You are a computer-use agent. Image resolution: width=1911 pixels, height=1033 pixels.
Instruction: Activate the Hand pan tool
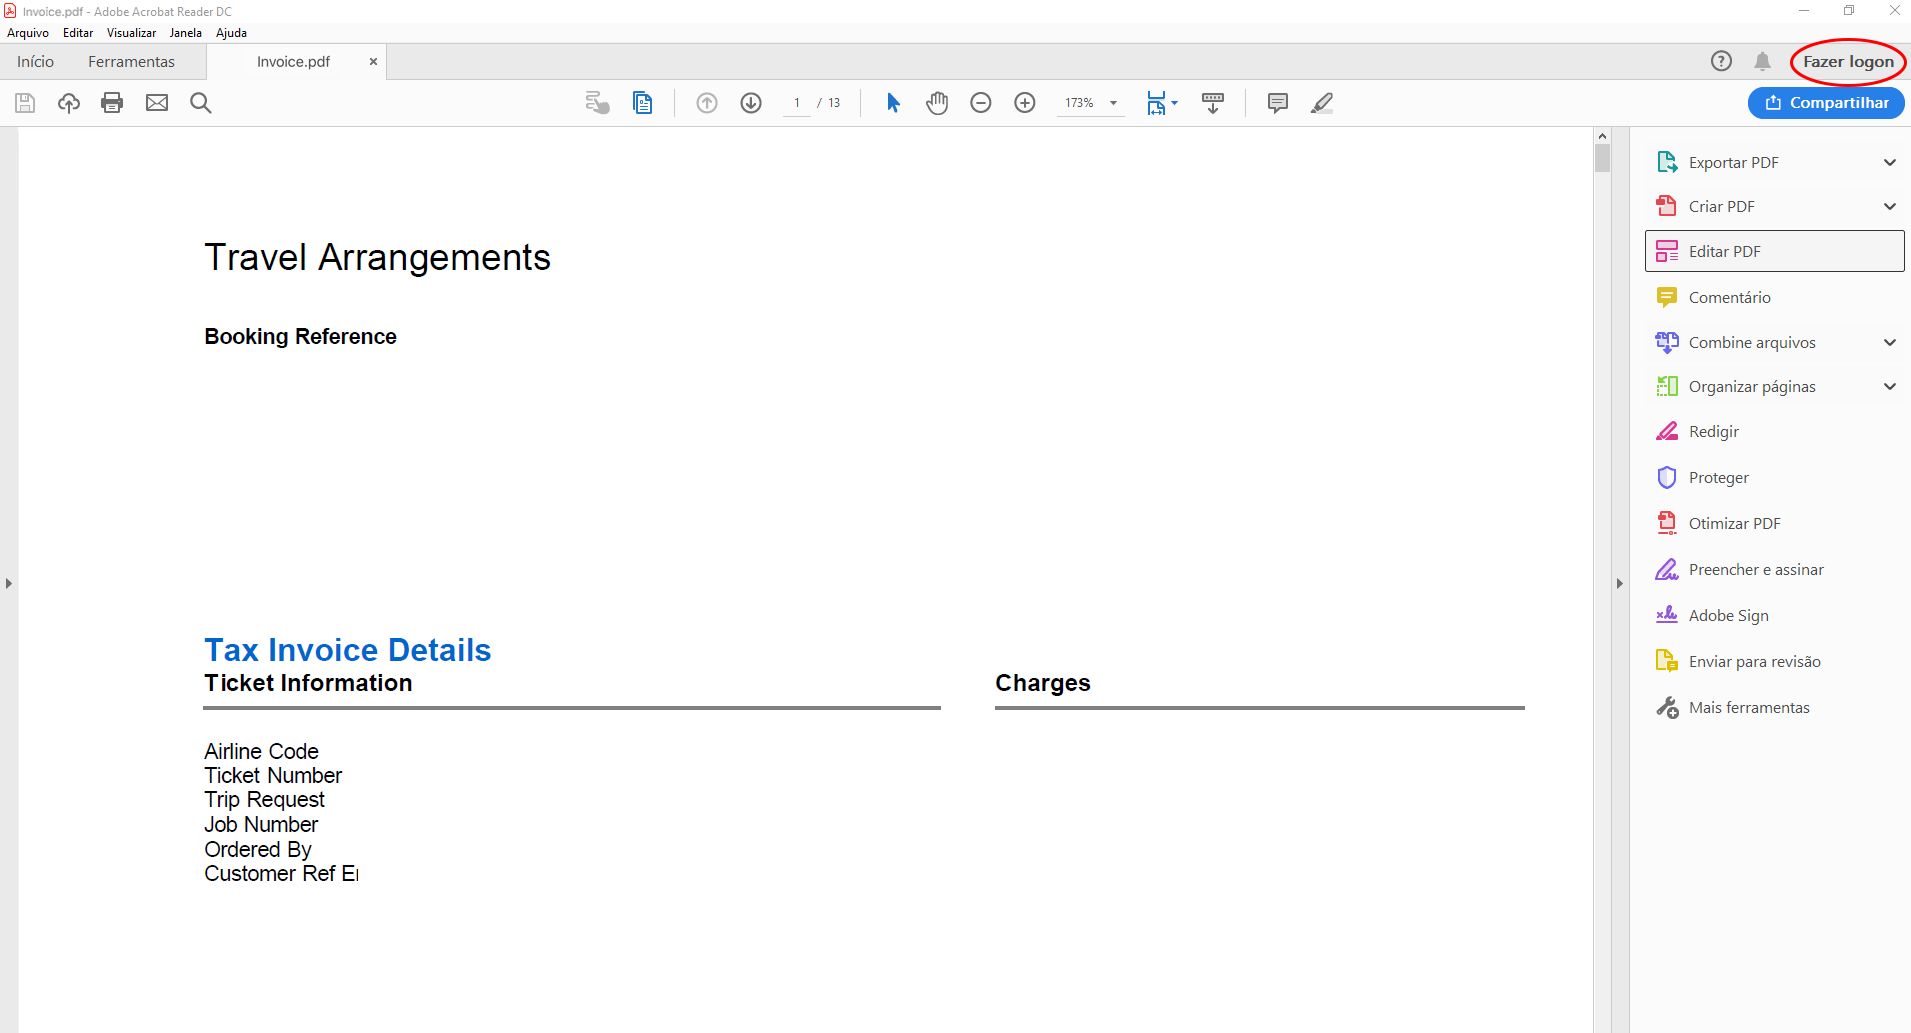click(x=937, y=103)
